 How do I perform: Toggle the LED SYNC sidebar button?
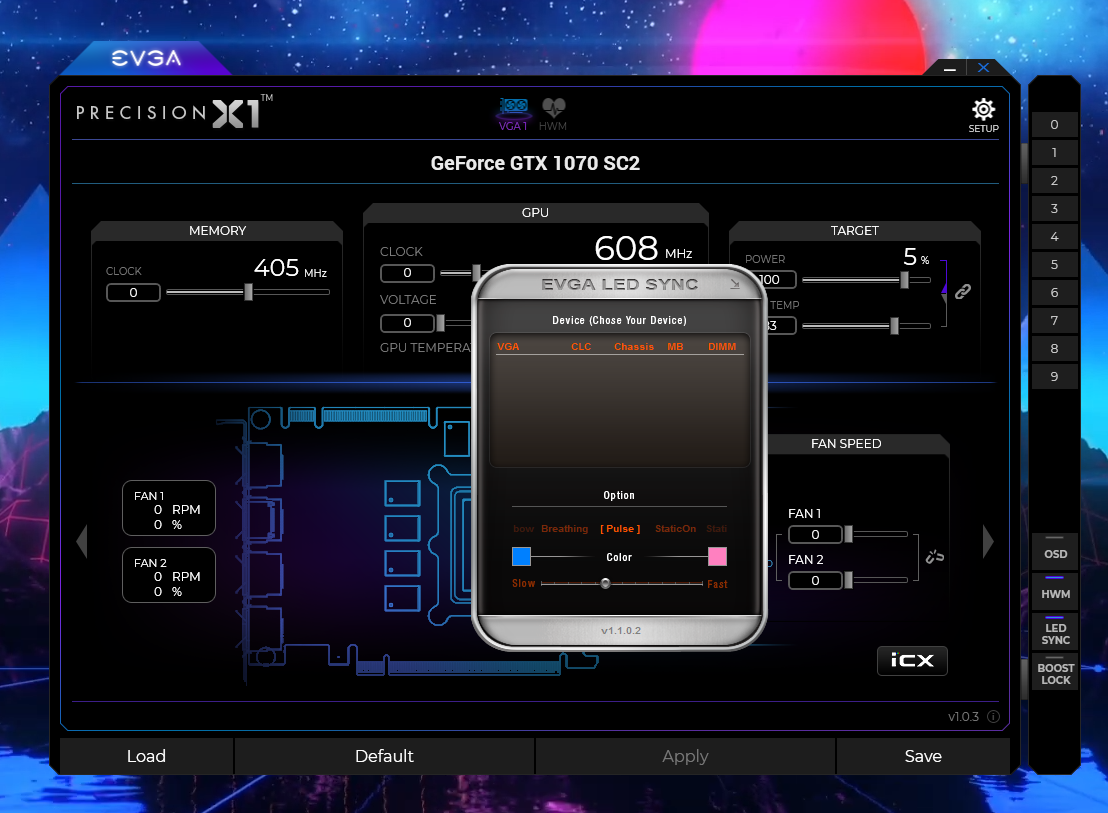[x=1055, y=634]
